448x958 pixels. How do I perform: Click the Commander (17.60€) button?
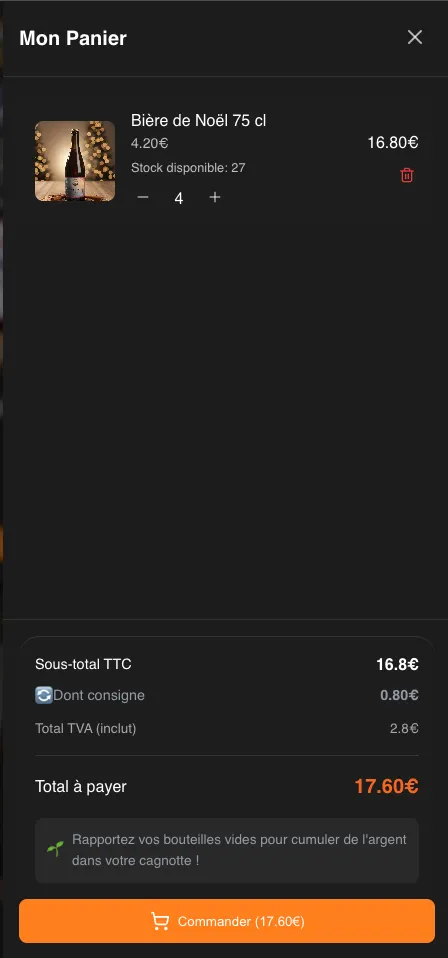tap(227, 921)
